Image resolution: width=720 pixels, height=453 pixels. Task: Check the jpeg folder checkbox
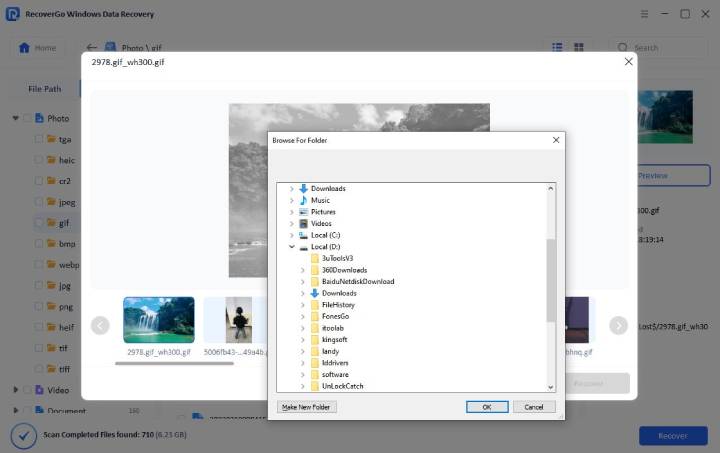pos(39,201)
